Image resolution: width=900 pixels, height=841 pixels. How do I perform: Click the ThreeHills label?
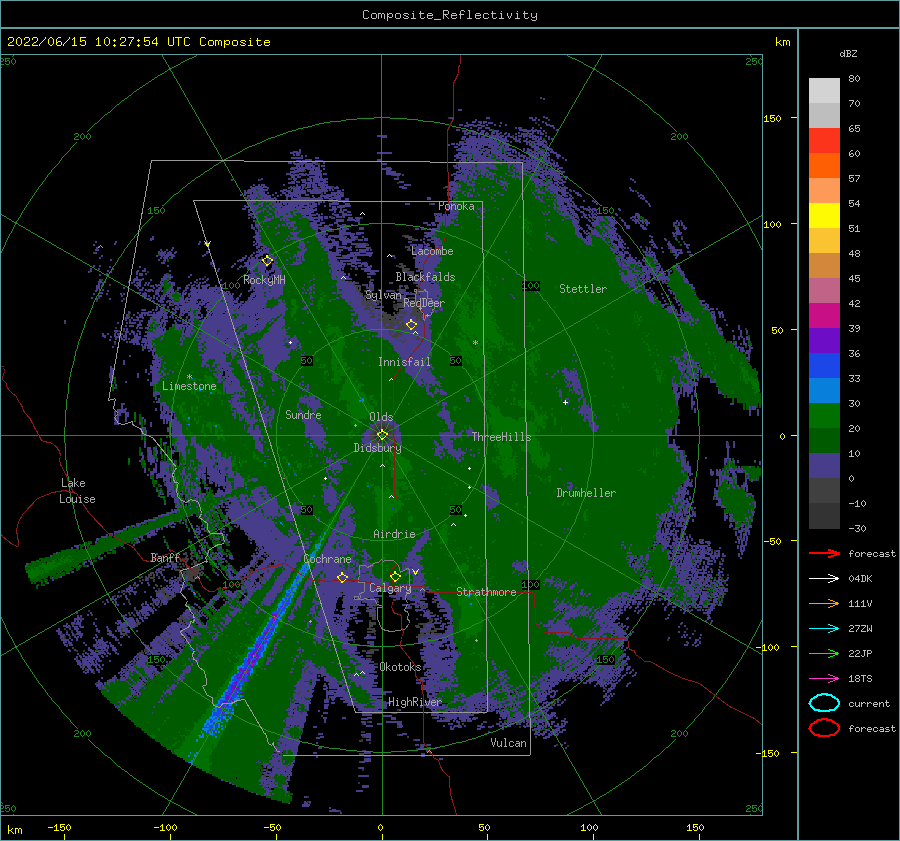(501, 437)
